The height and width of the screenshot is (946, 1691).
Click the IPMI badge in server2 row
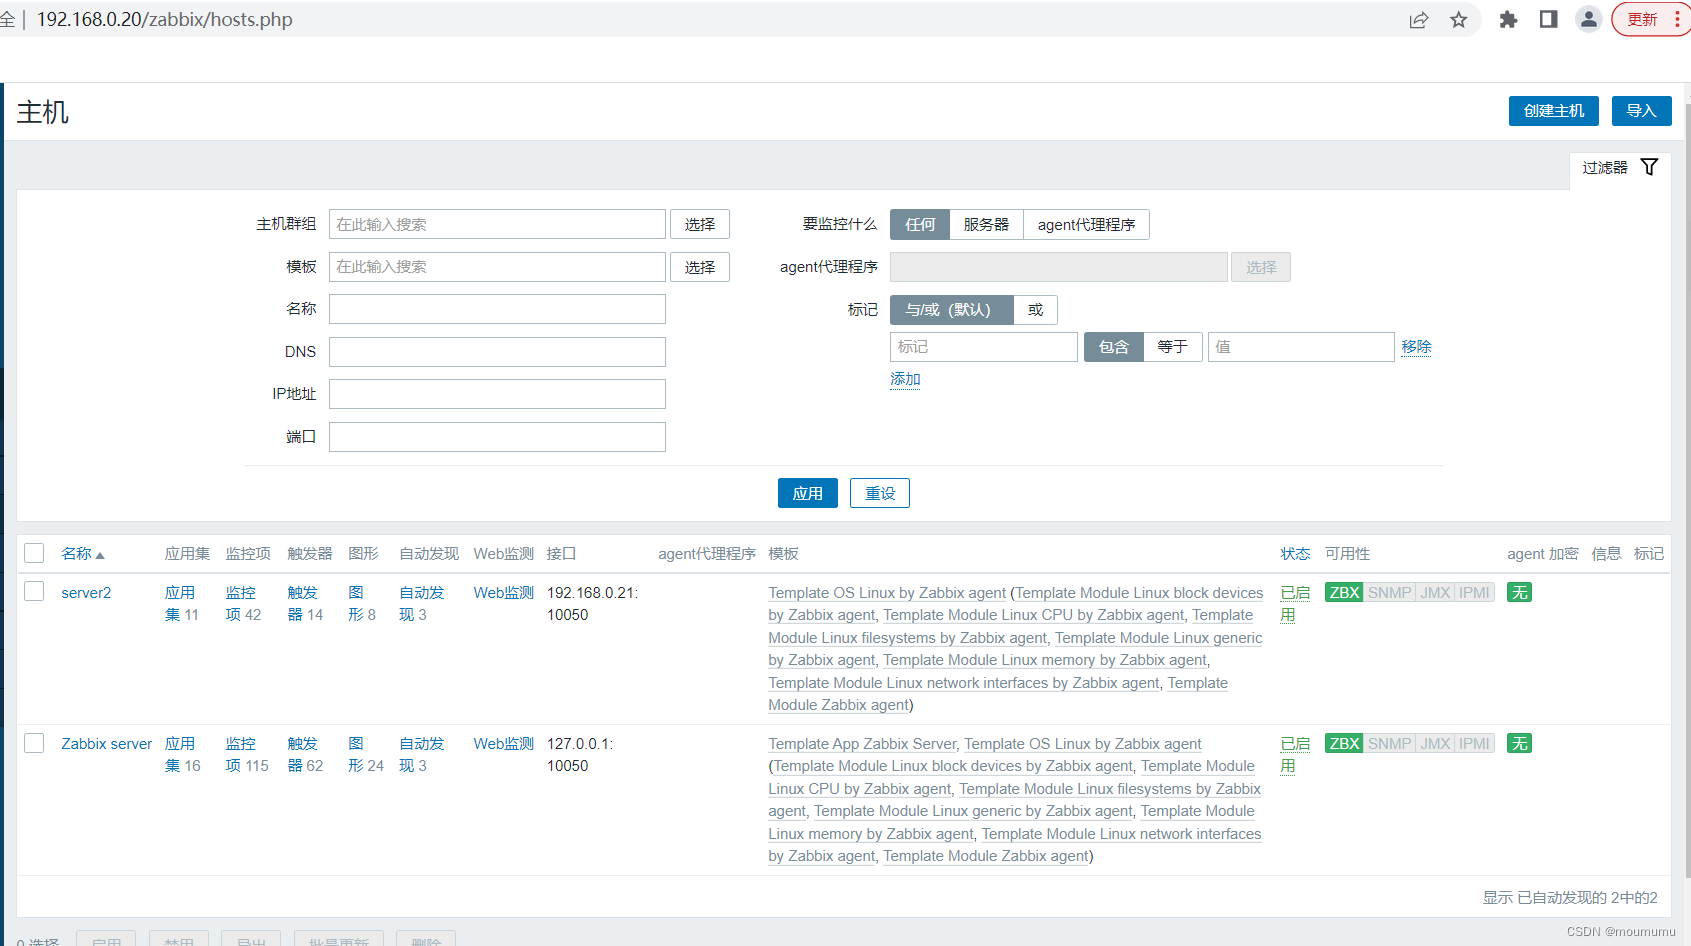pyautogui.click(x=1474, y=592)
